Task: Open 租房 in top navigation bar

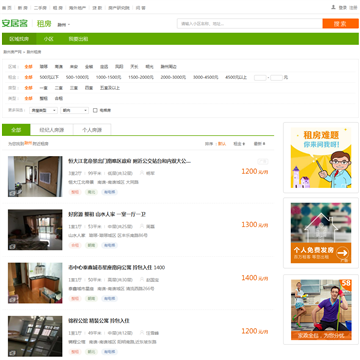Action: tap(58, 8)
